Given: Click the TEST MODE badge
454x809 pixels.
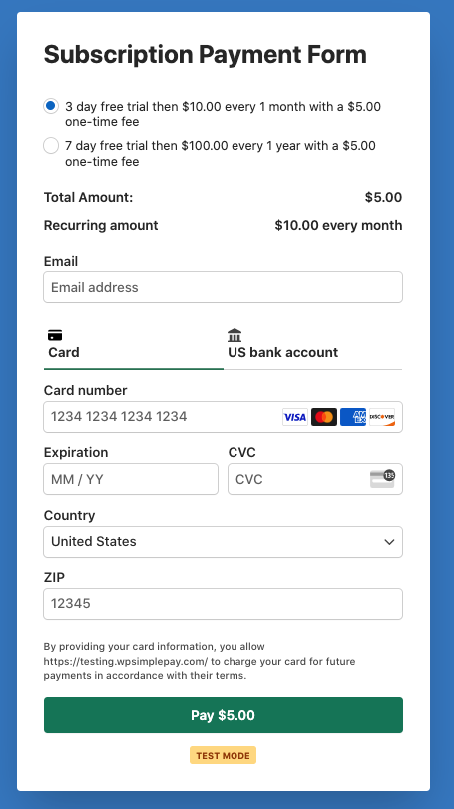Looking at the screenshot, I should click(x=223, y=755).
